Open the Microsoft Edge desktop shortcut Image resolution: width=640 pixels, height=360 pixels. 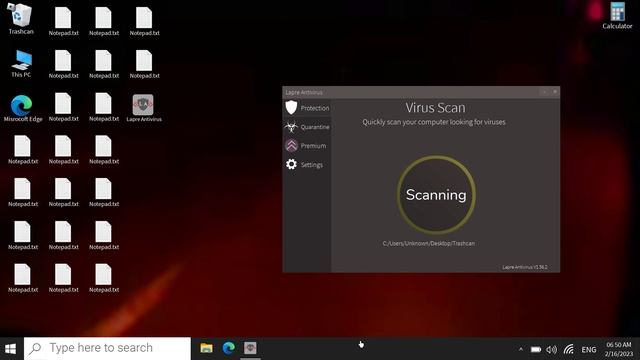pyautogui.click(x=22, y=108)
